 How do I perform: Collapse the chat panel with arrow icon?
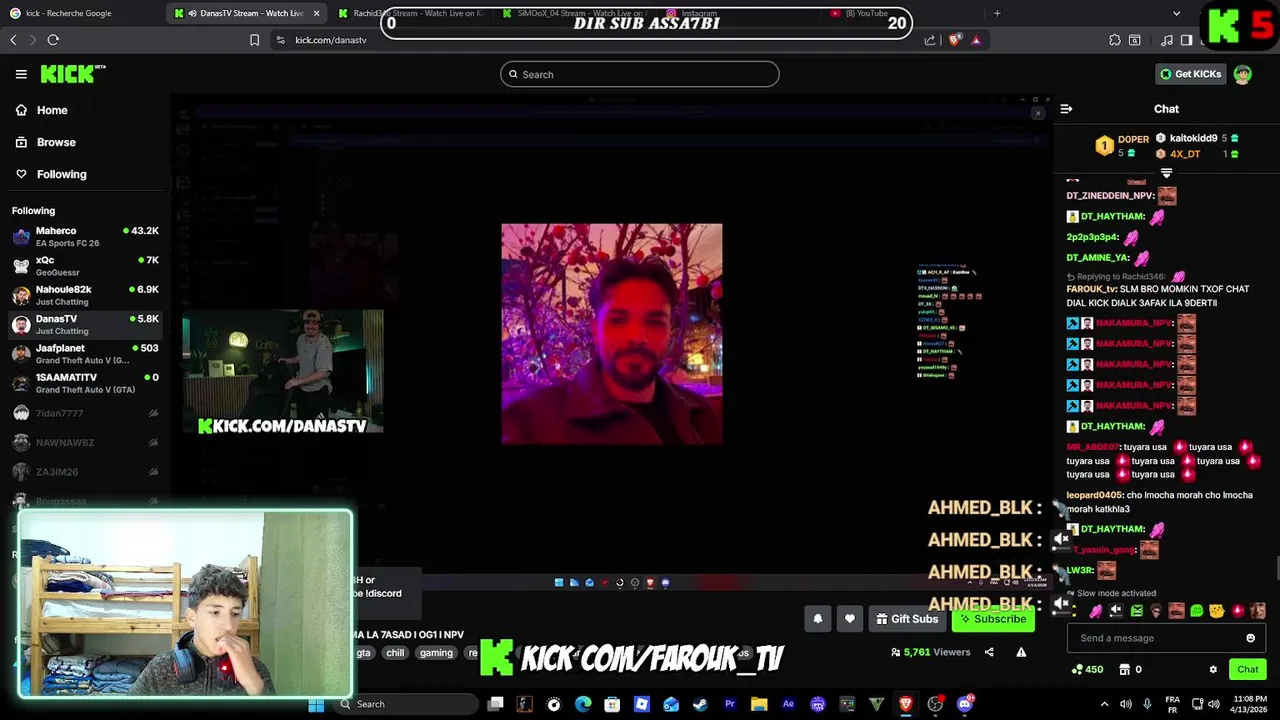click(1066, 109)
